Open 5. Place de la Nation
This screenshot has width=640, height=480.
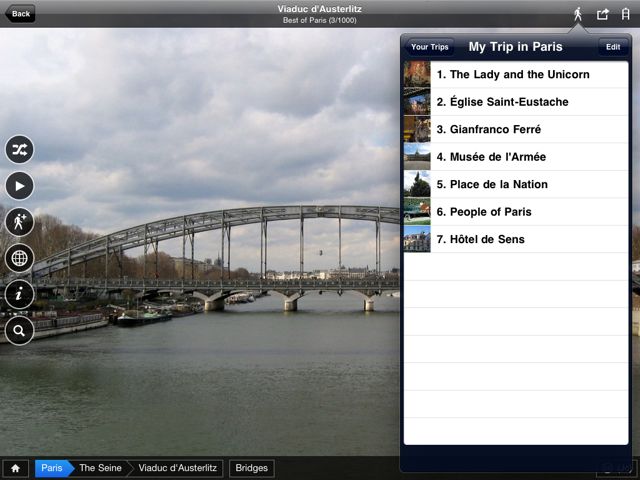516,184
